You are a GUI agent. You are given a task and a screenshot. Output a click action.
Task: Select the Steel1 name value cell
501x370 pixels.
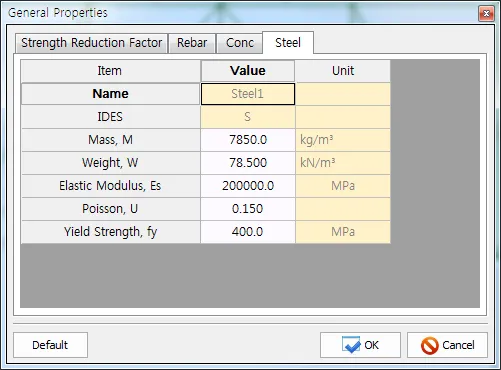coord(248,94)
